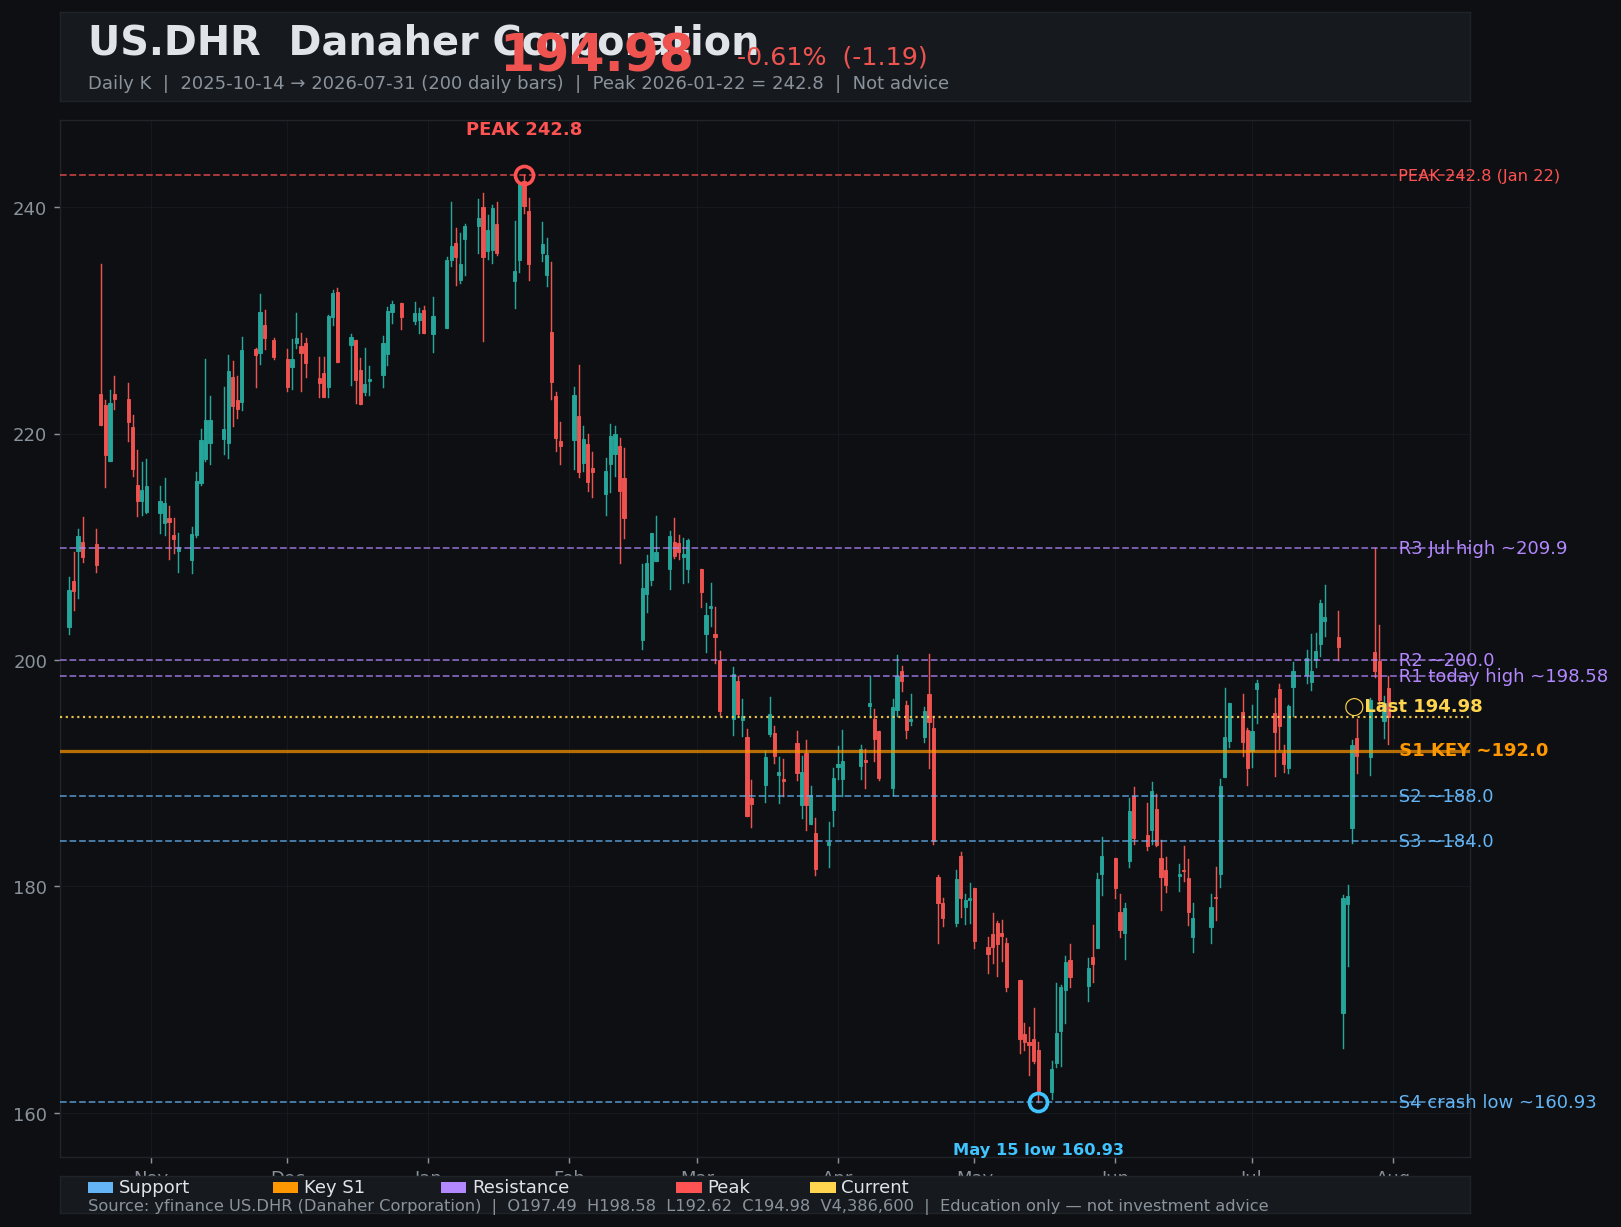Click the Daily K date range subtitle
The image size is (1621, 1227).
518,83
